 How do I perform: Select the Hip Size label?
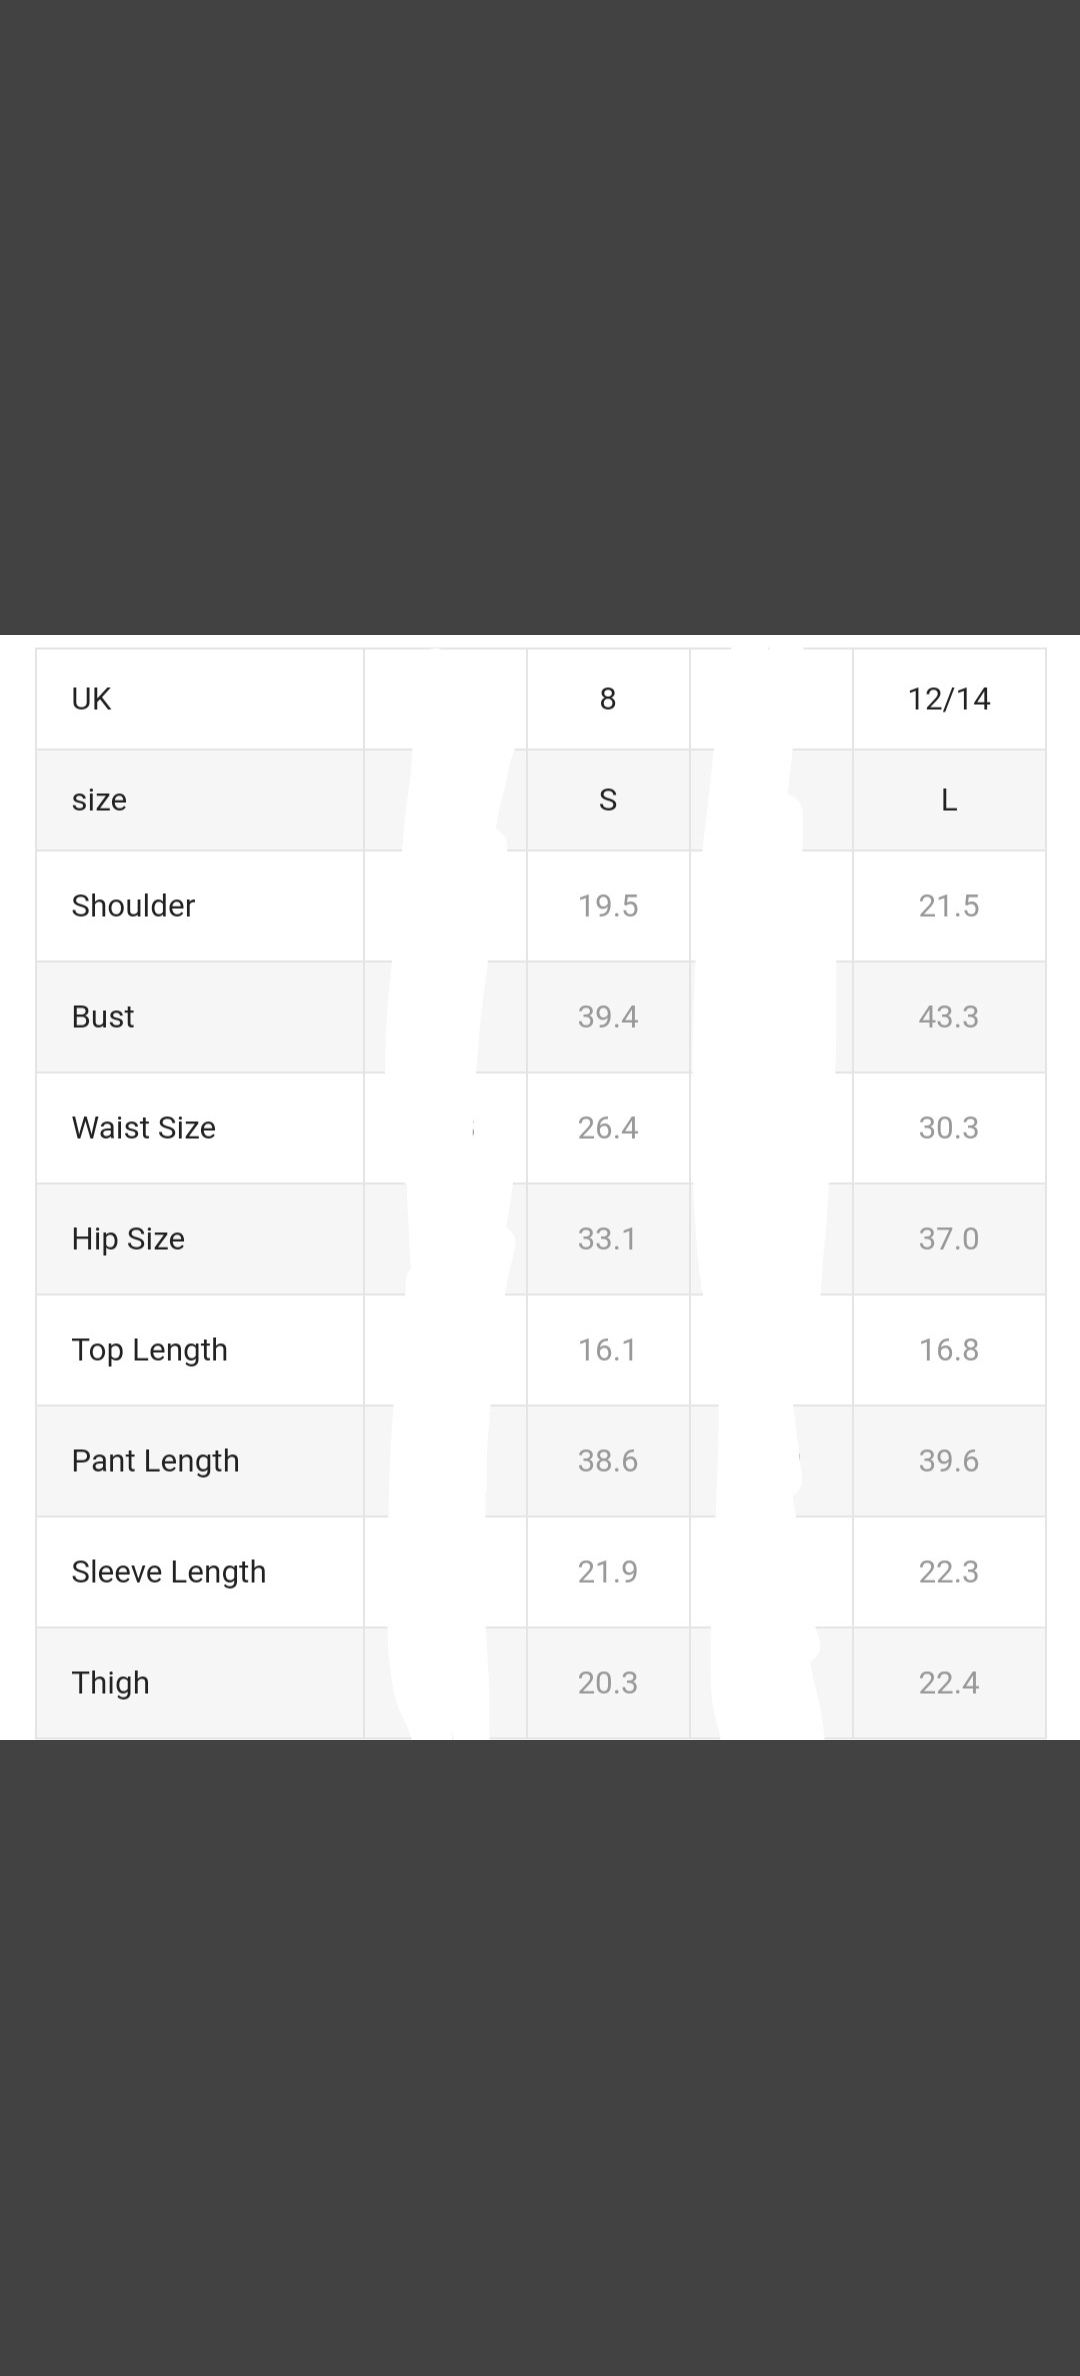(128, 1239)
